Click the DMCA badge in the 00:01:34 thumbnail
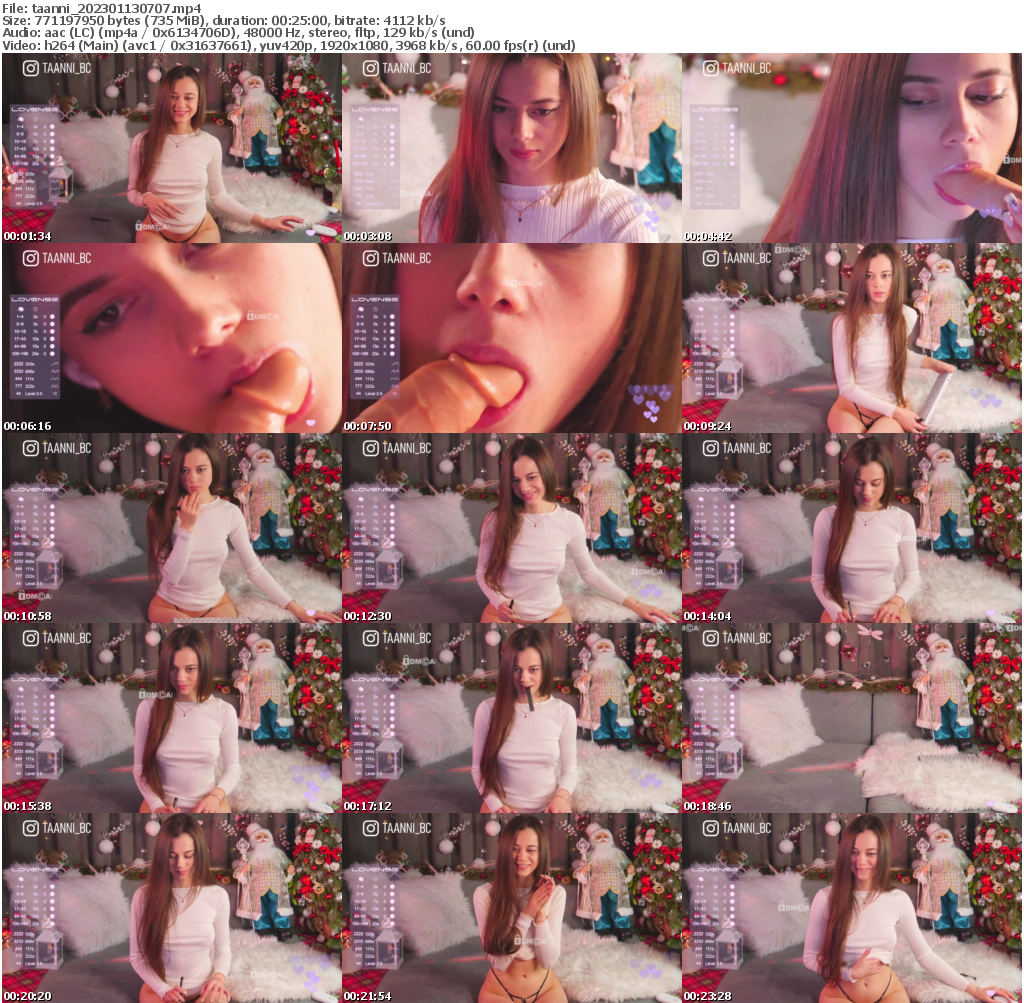 coord(152,226)
